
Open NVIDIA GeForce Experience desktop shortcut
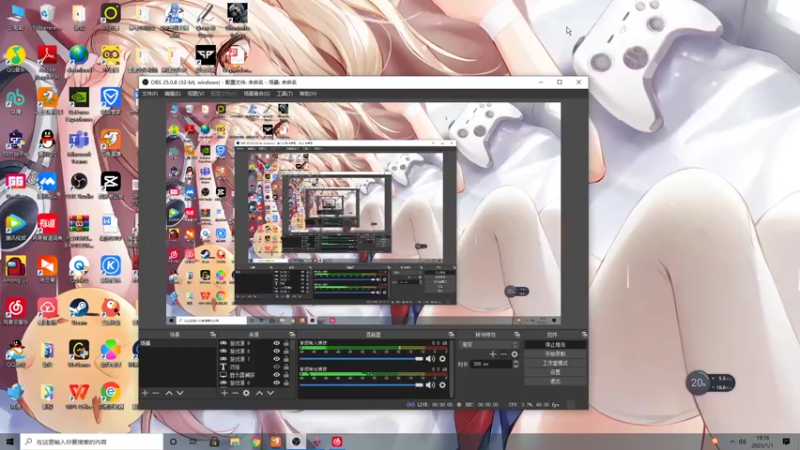(79, 105)
